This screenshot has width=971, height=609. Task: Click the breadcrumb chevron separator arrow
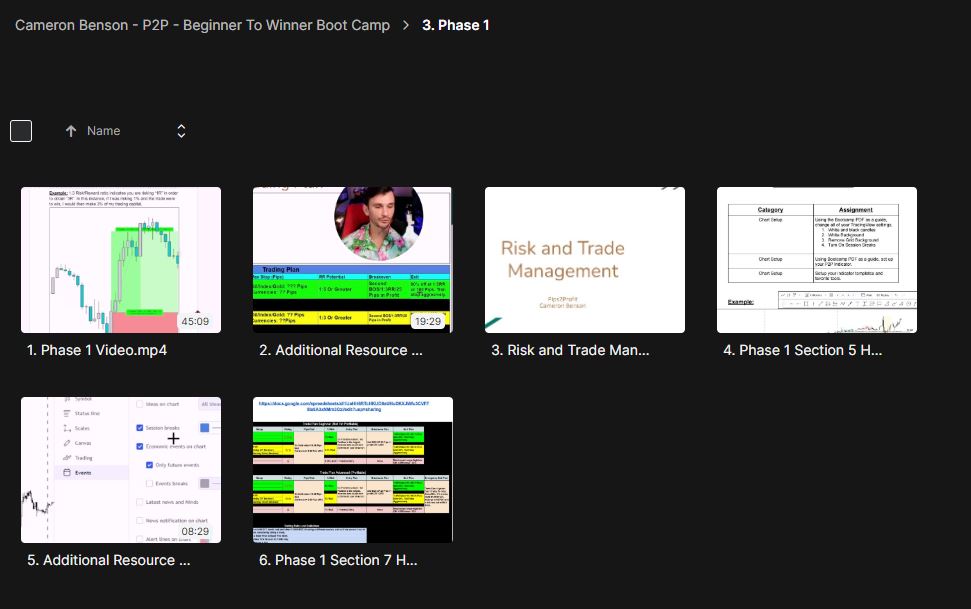pos(406,25)
